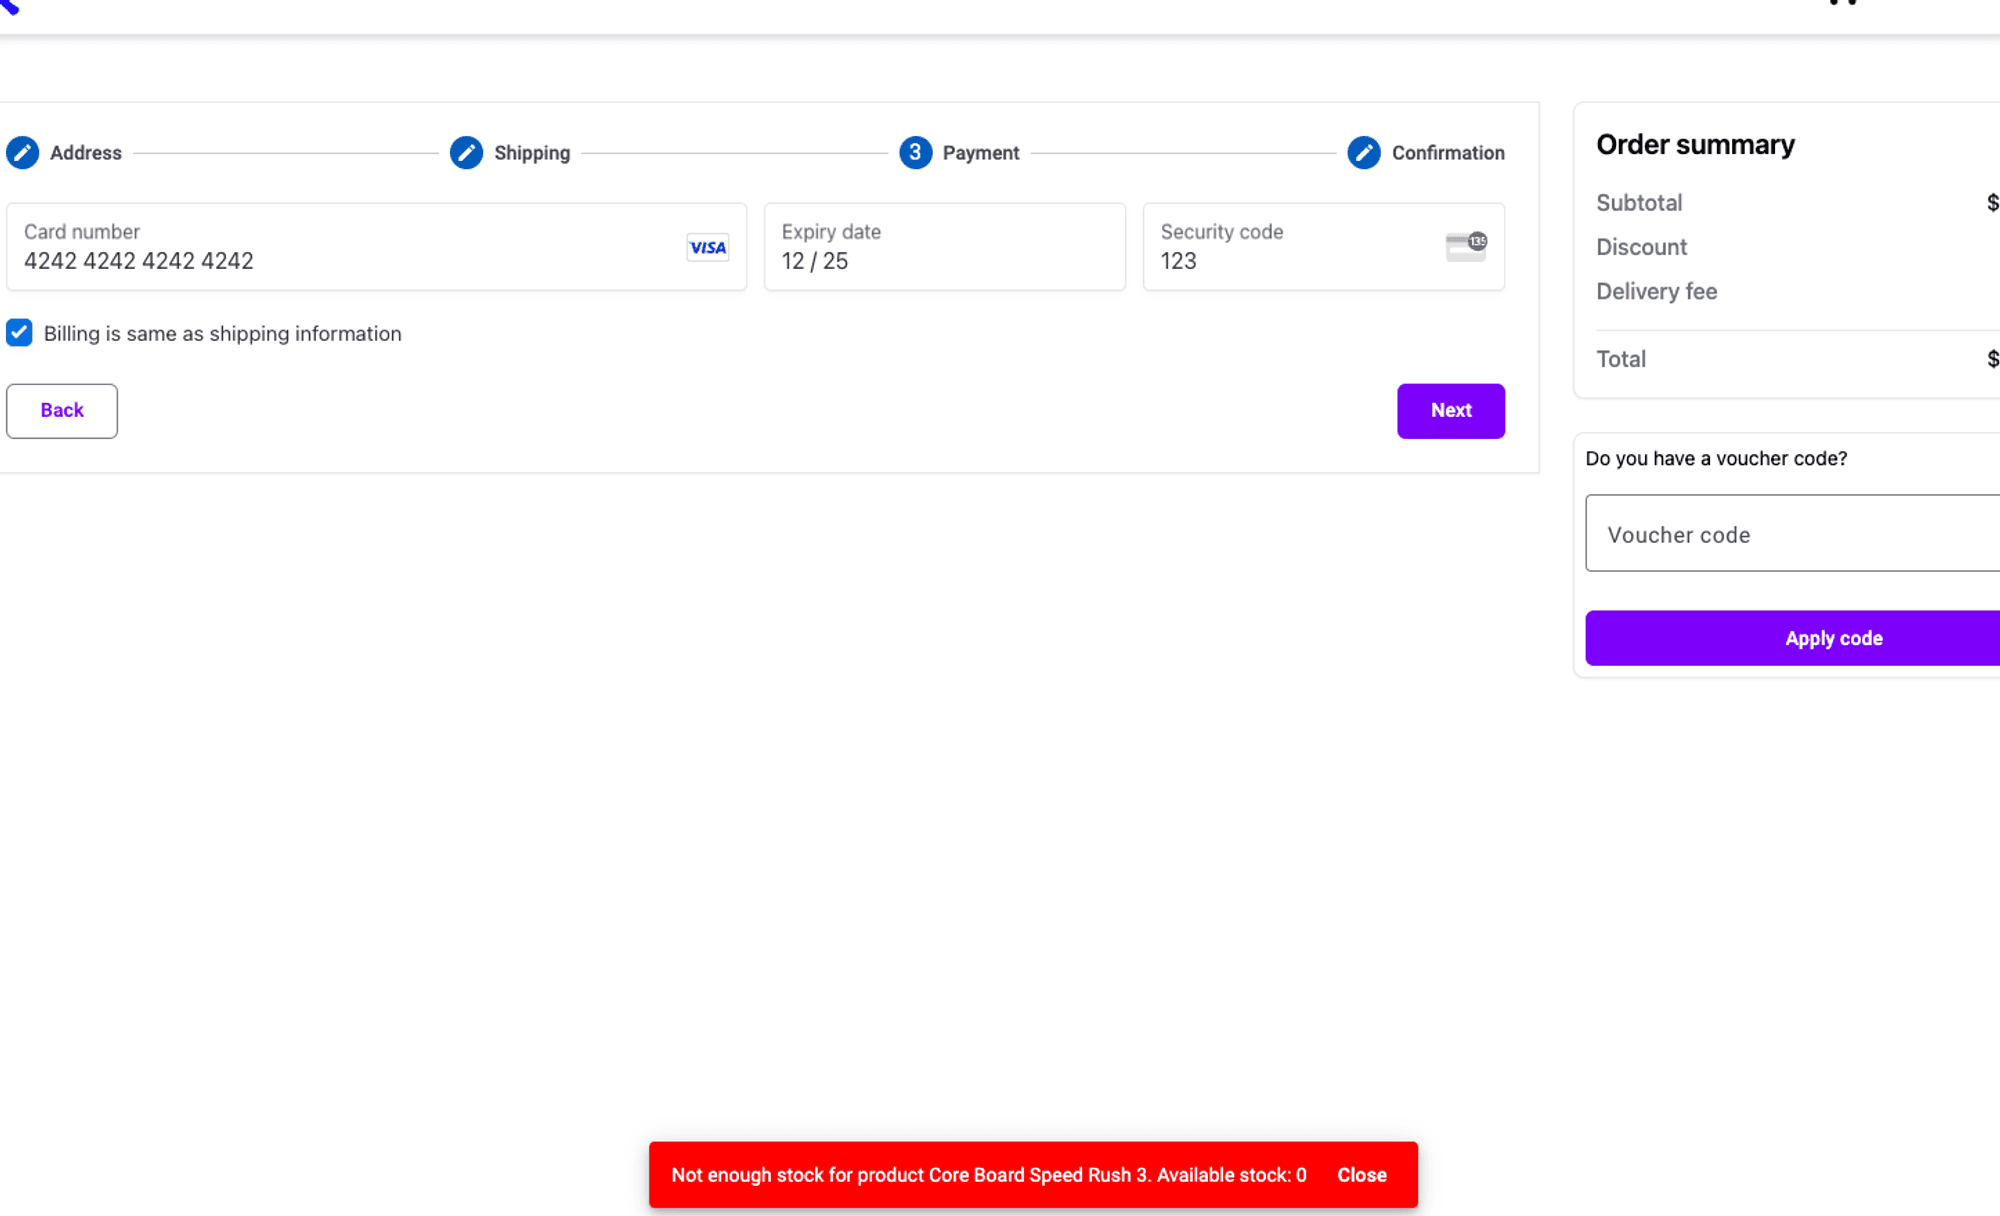Click the Payment step number 3 icon
This screenshot has width=2000, height=1216.
pos(915,153)
